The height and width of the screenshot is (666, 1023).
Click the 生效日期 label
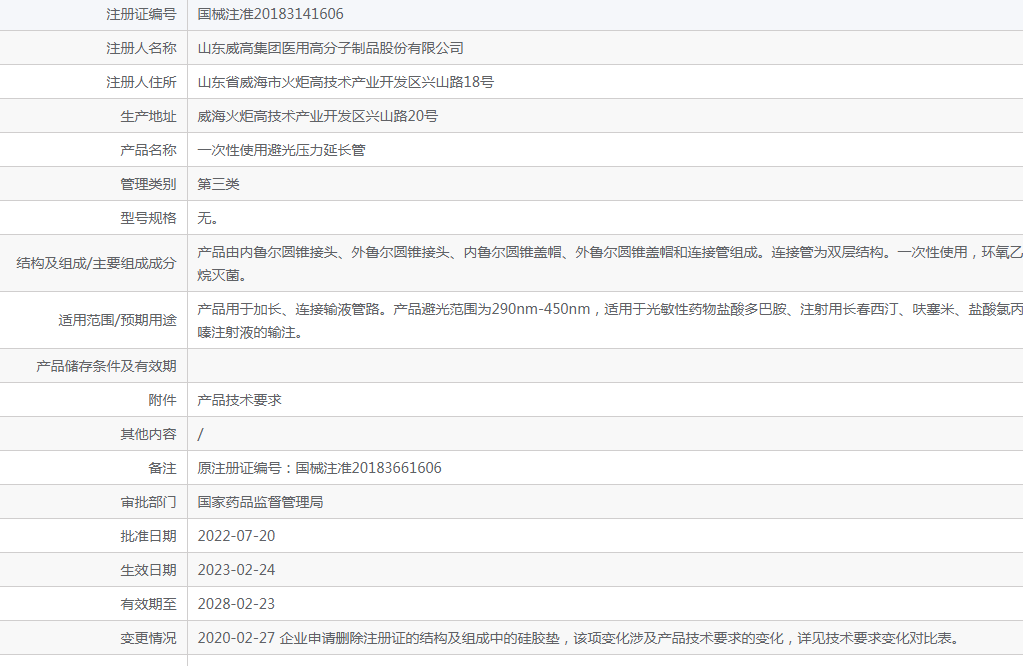[x=148, y=569]
